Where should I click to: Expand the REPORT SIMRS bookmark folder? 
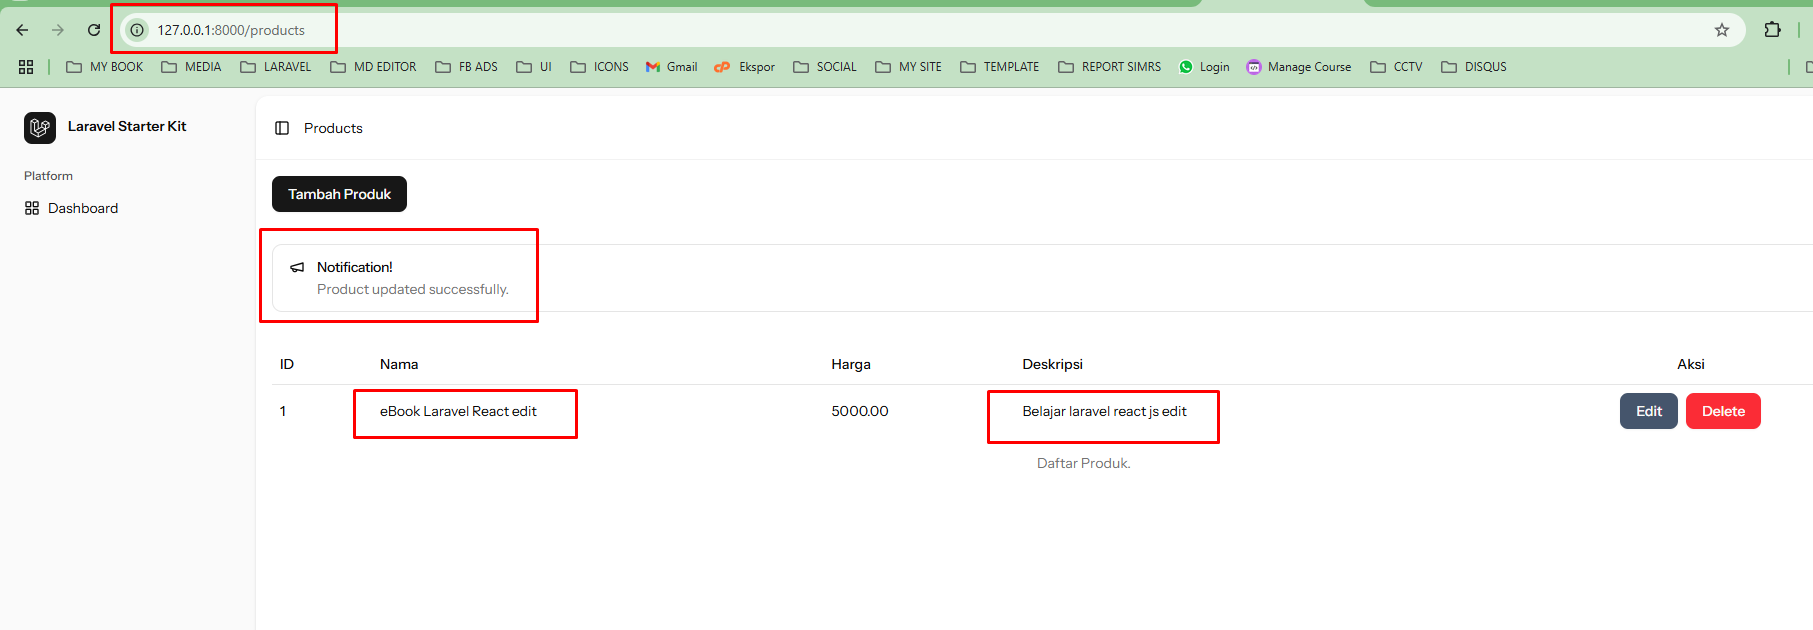click(x=1109, y=67)
